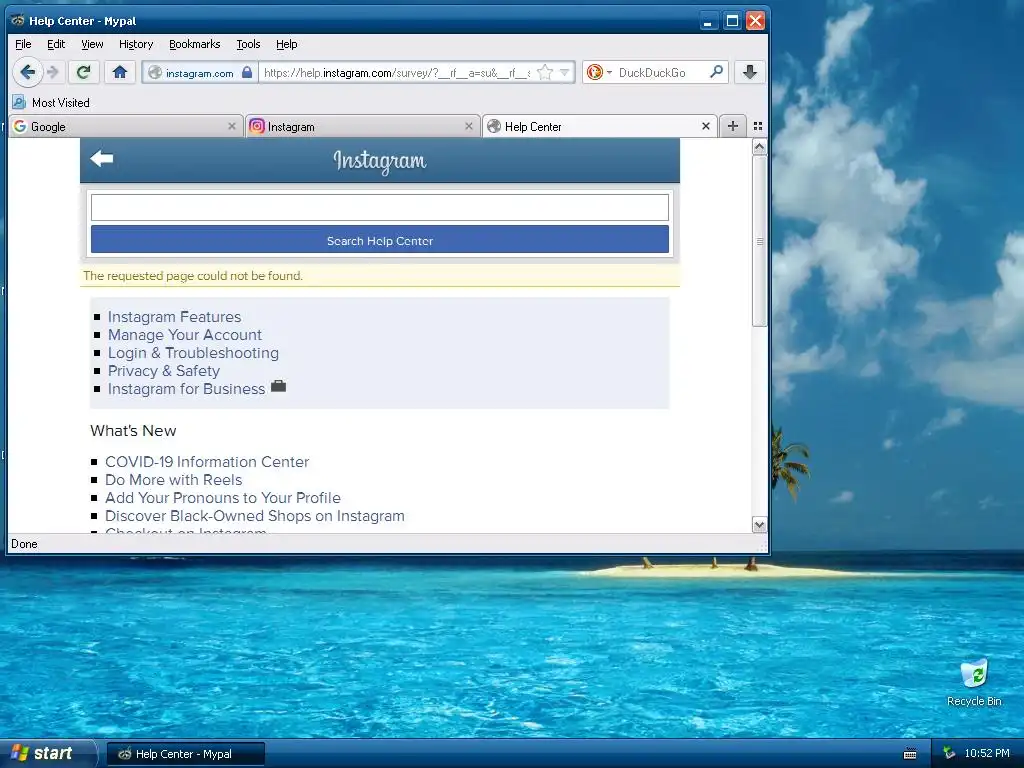Screen dimensions: 1024x768
Task: Click the Instagram logo in page header
Action: [380, 161]
